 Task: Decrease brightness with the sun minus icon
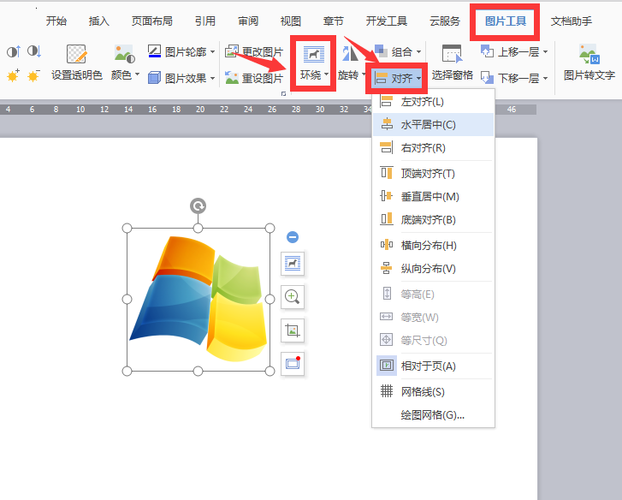(33, 75)
